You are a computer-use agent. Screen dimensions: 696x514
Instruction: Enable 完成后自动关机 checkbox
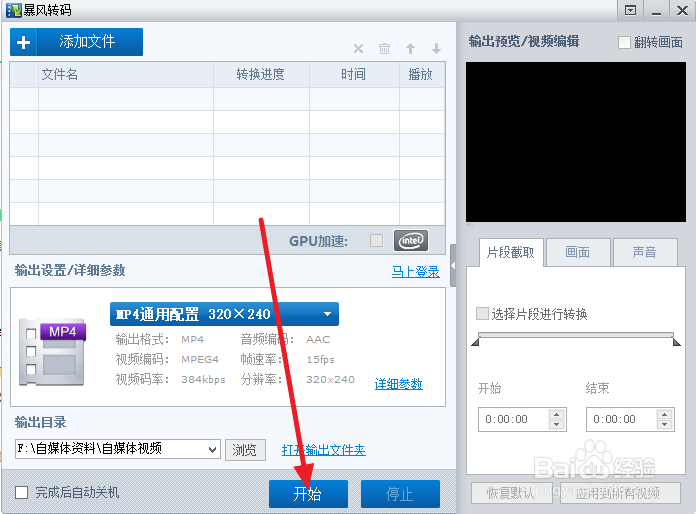pyautogui.click(x=21, y=492)
